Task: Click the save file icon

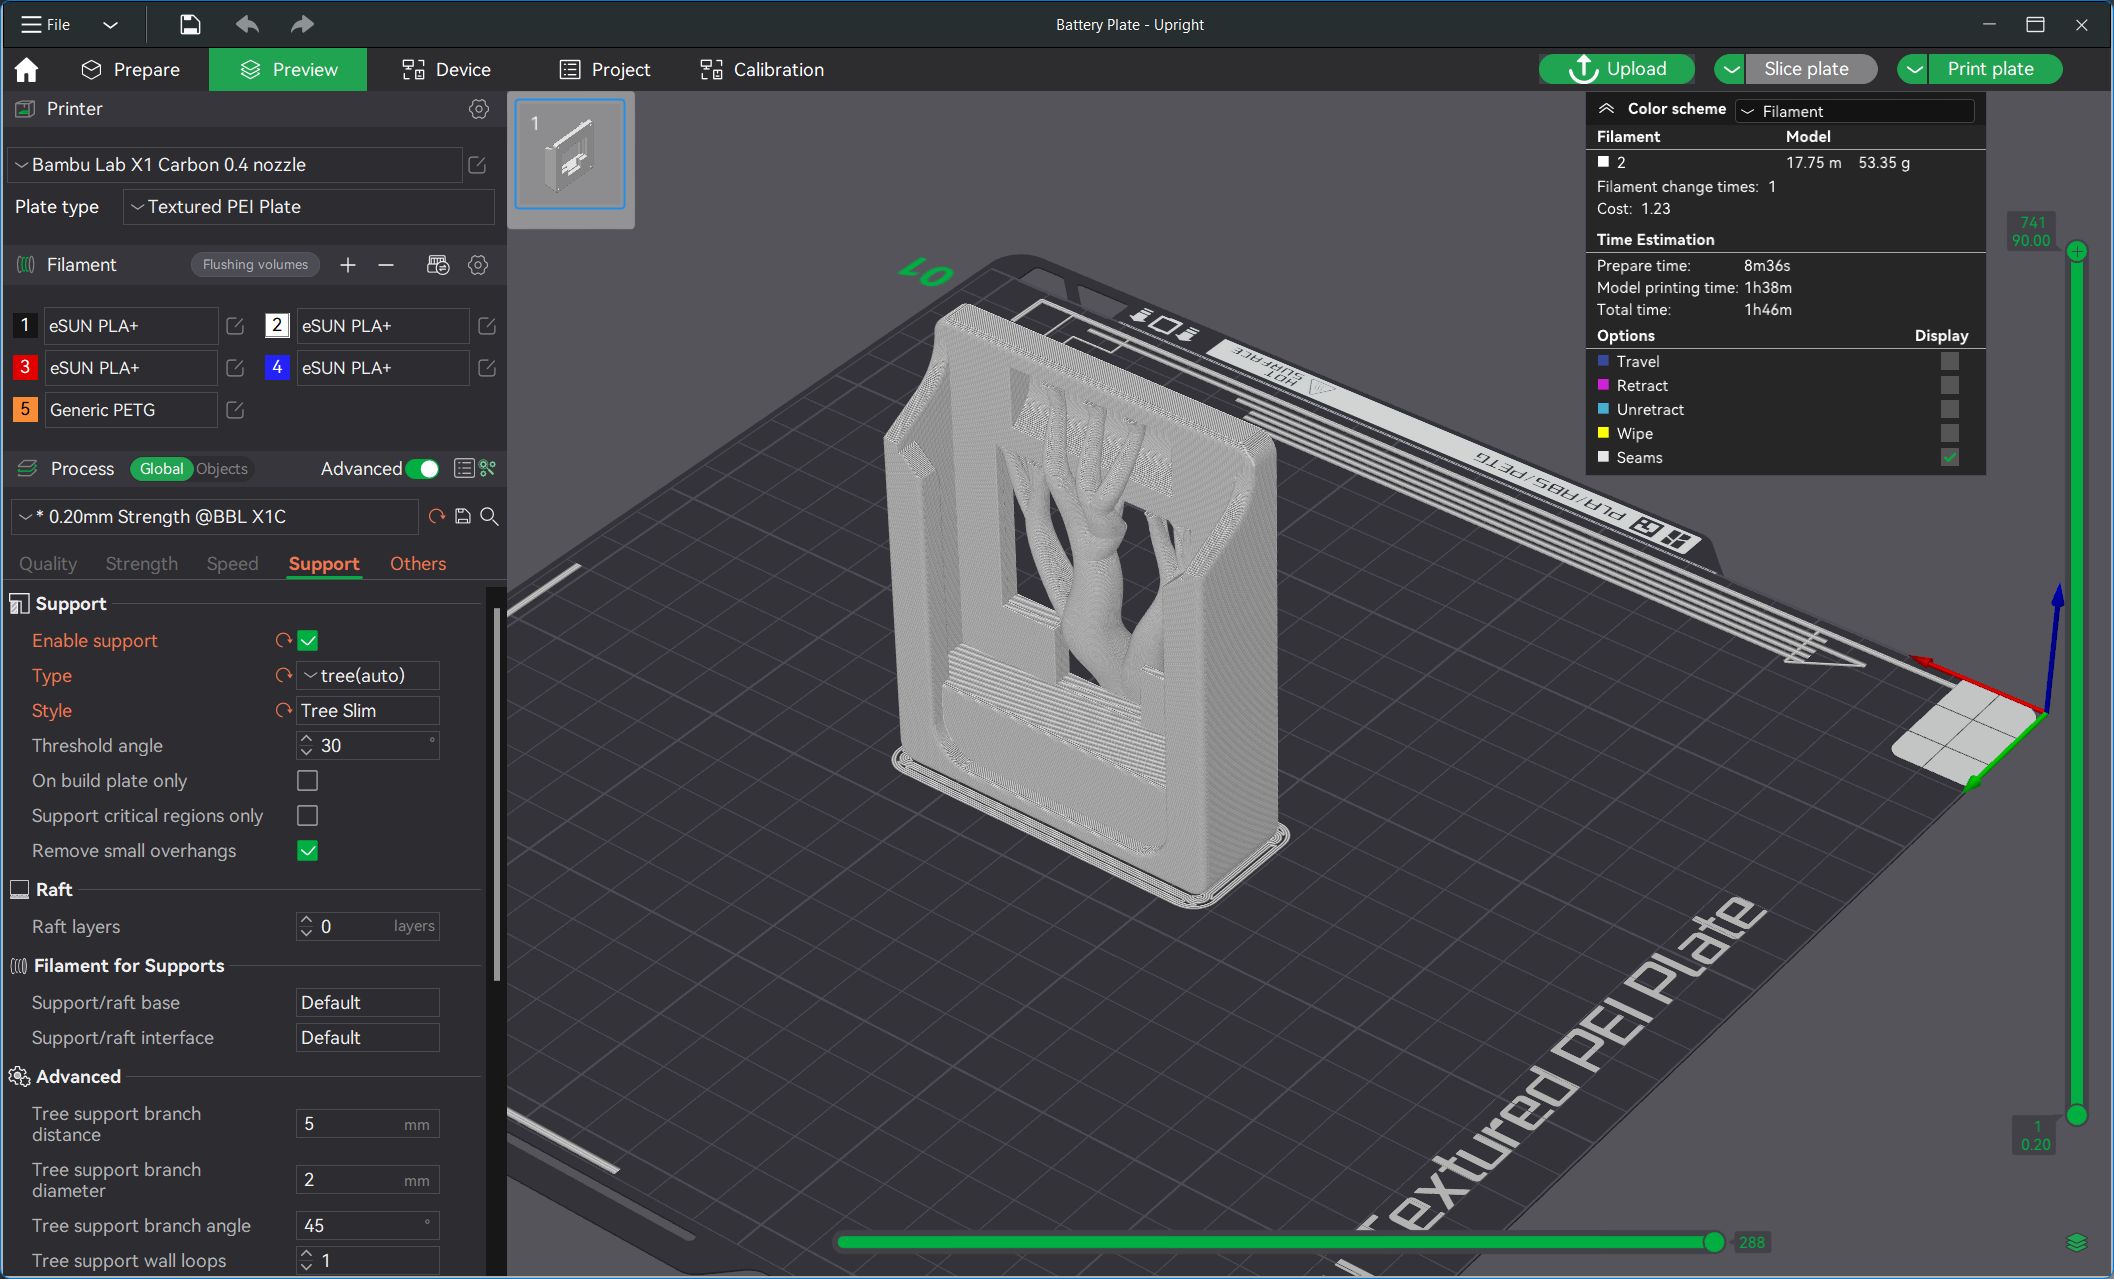Action: pos(190,24)
